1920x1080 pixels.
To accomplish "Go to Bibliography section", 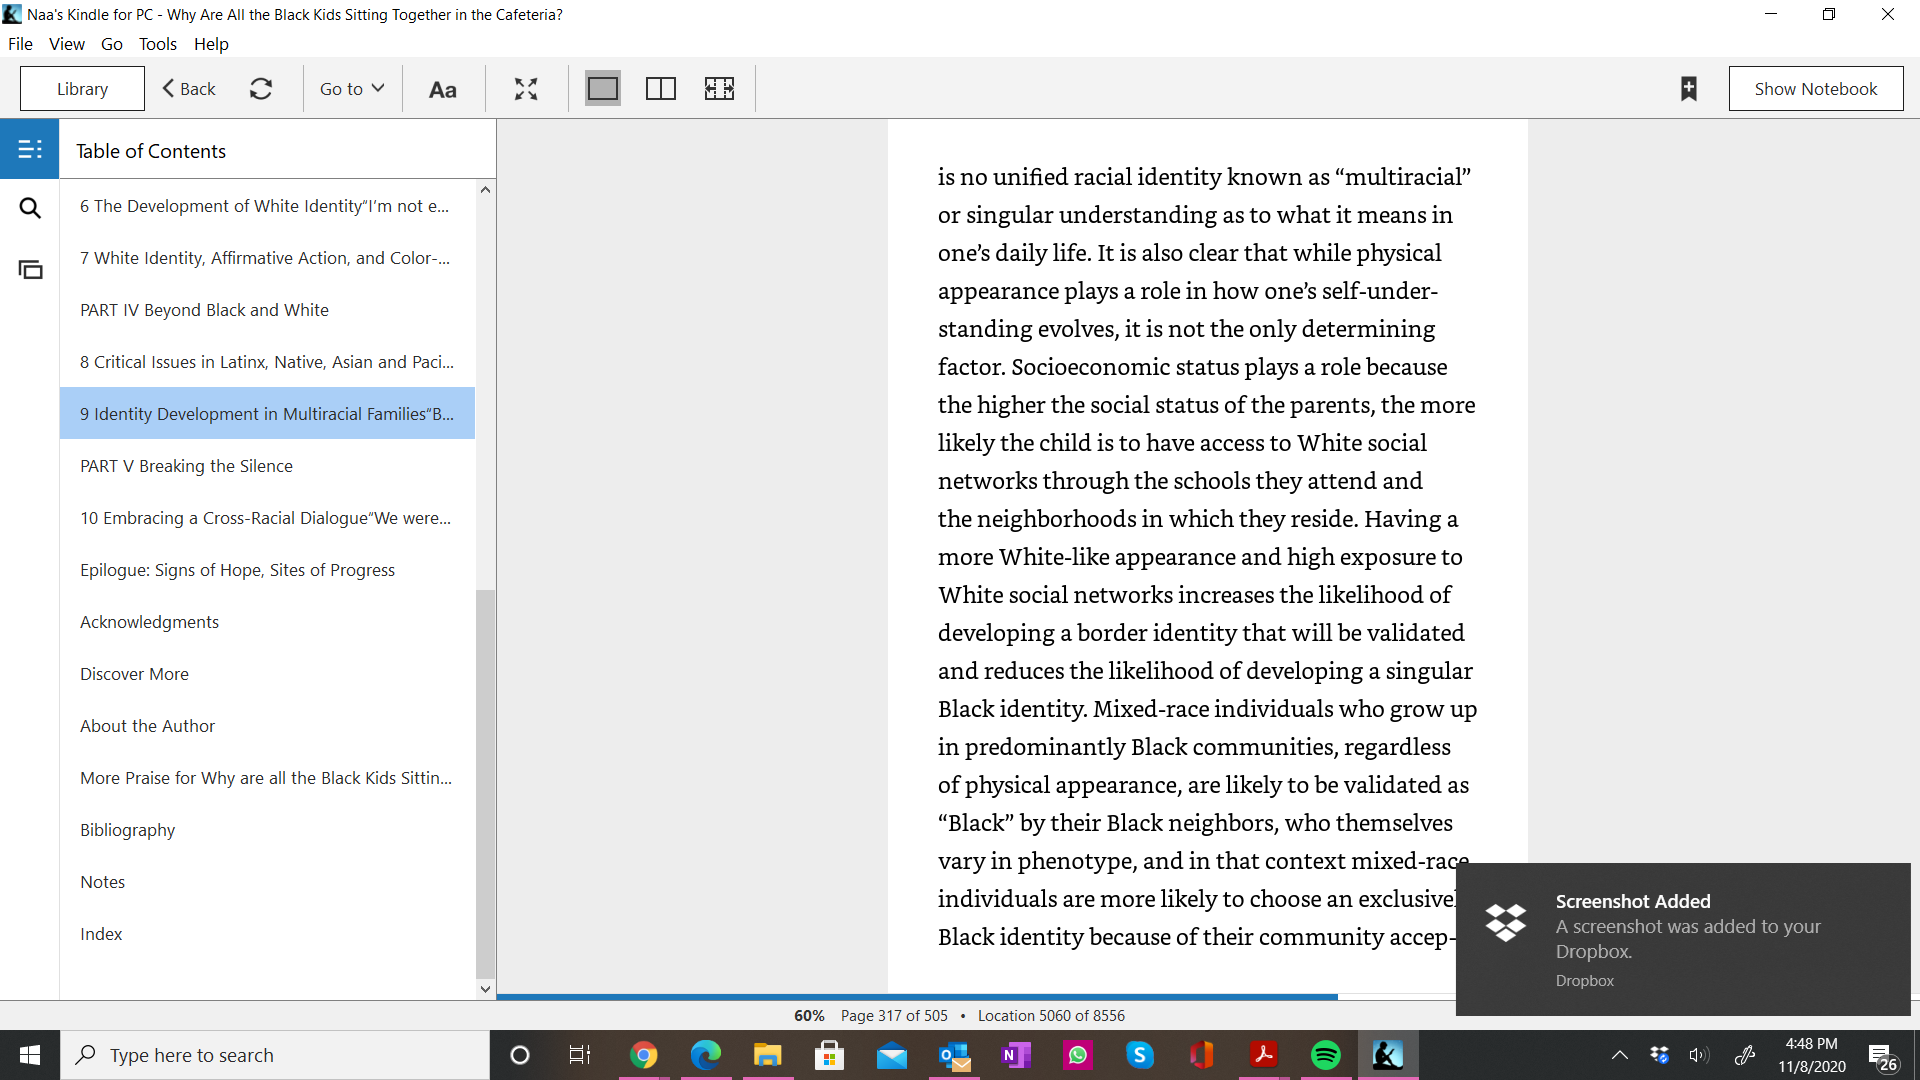I will (x=267, y=830).
